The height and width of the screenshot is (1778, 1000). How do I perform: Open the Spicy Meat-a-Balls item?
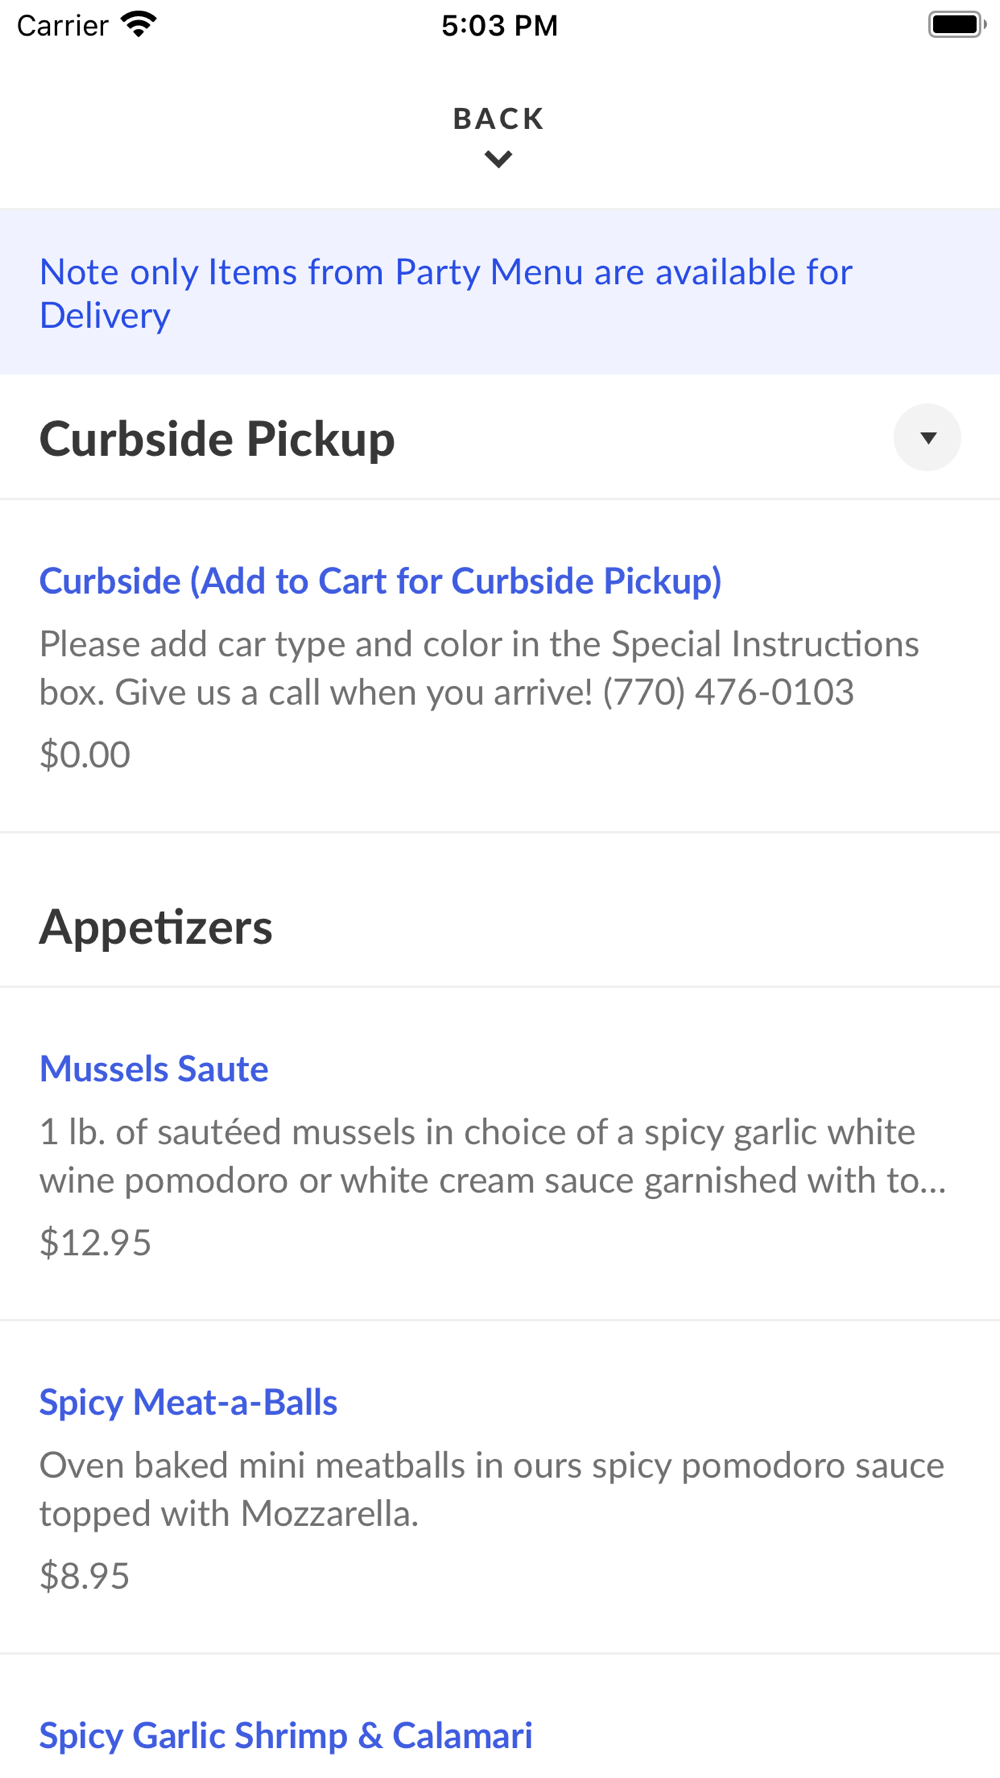pyautogui.click(x=188, y=1402)
